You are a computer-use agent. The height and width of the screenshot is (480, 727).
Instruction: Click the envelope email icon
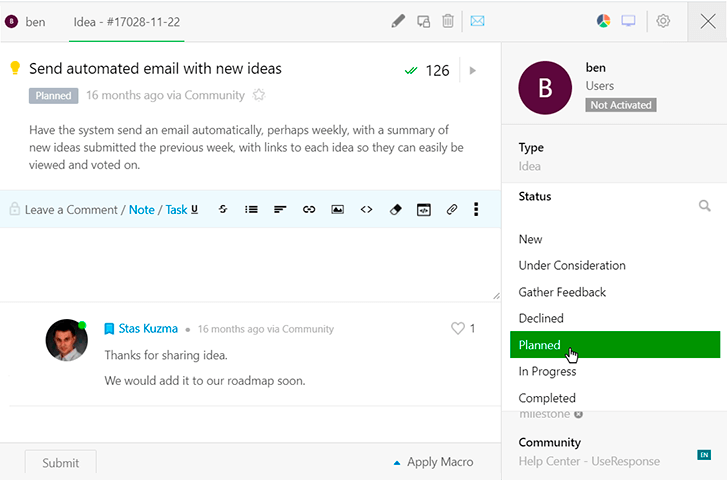[478, 21]
